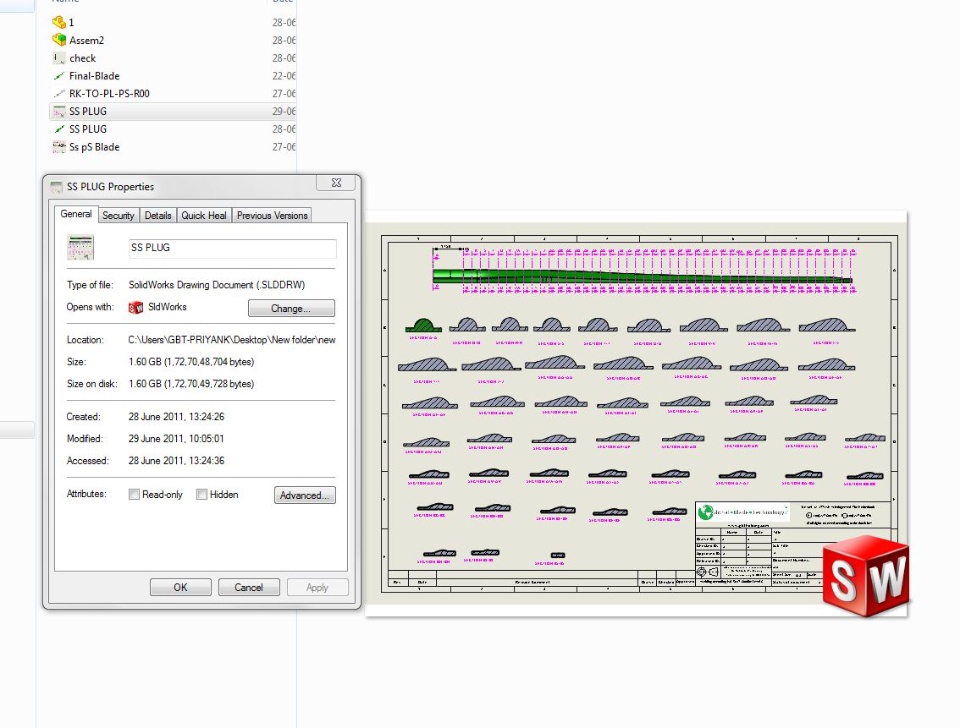Click the Change... button
The height and width of the screenshot is (728, 960).
pyautogui.click(x=291, y=308)
